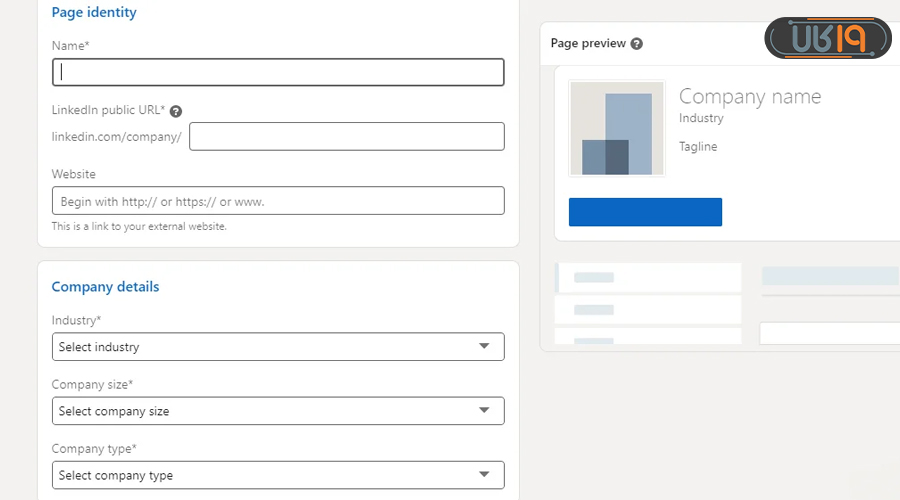
Task: Open the Select industry dropdown
Action: (x=278, y=347)
